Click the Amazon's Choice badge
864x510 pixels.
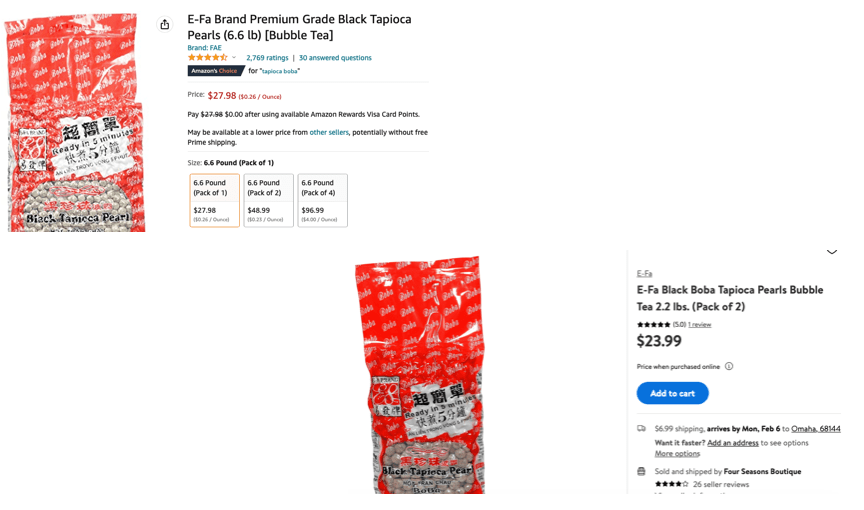click(x=215, y=71)
